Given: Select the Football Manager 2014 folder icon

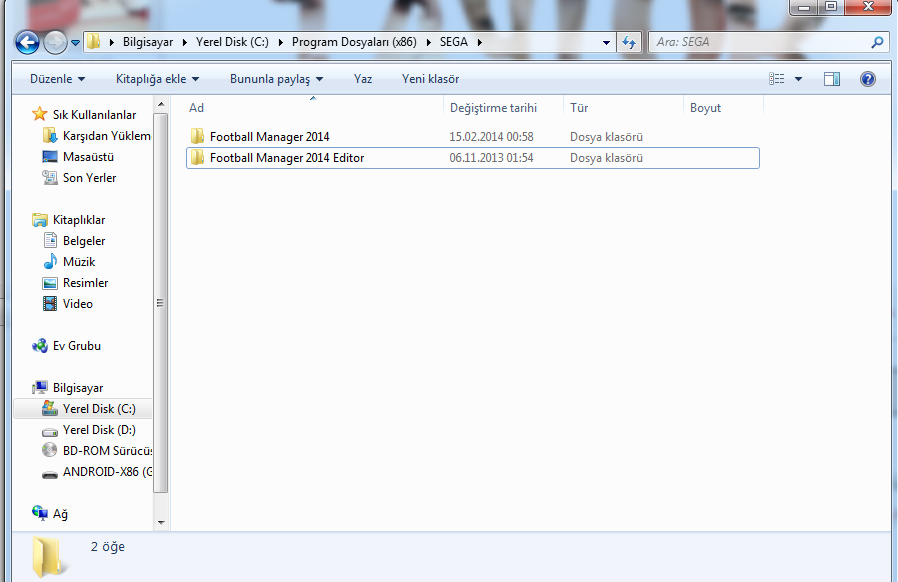Looking at the screenshot, I should [x=197, y=136].
